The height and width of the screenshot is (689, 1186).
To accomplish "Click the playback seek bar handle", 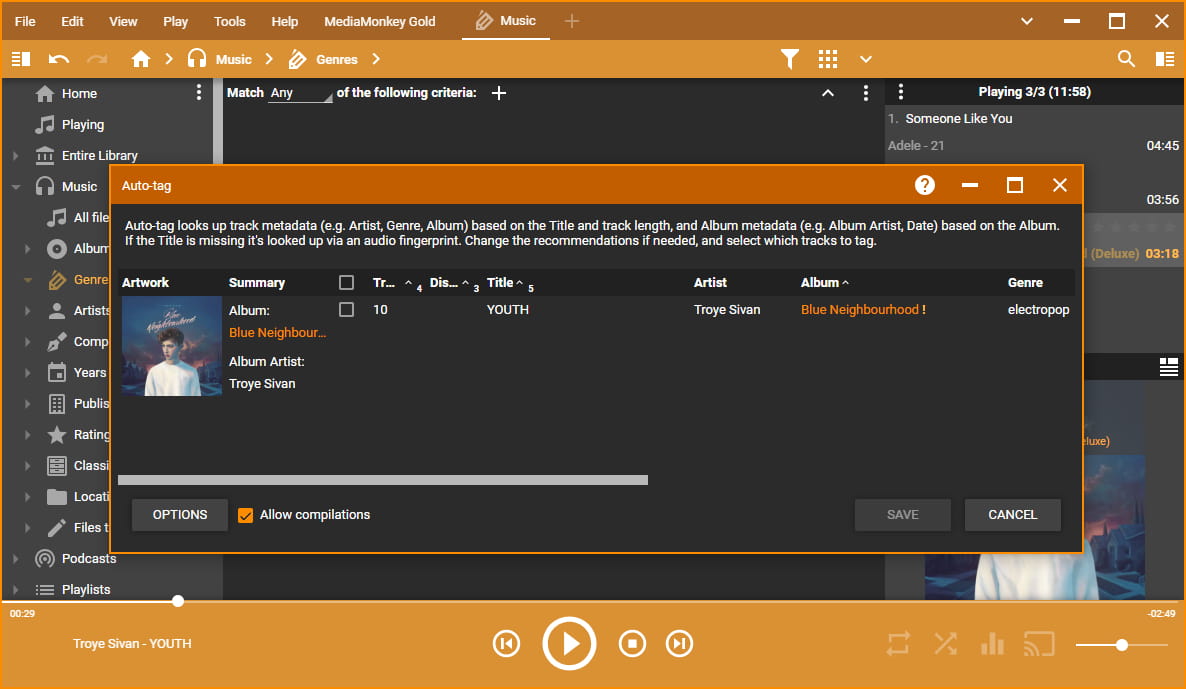I will coord(178,601).
